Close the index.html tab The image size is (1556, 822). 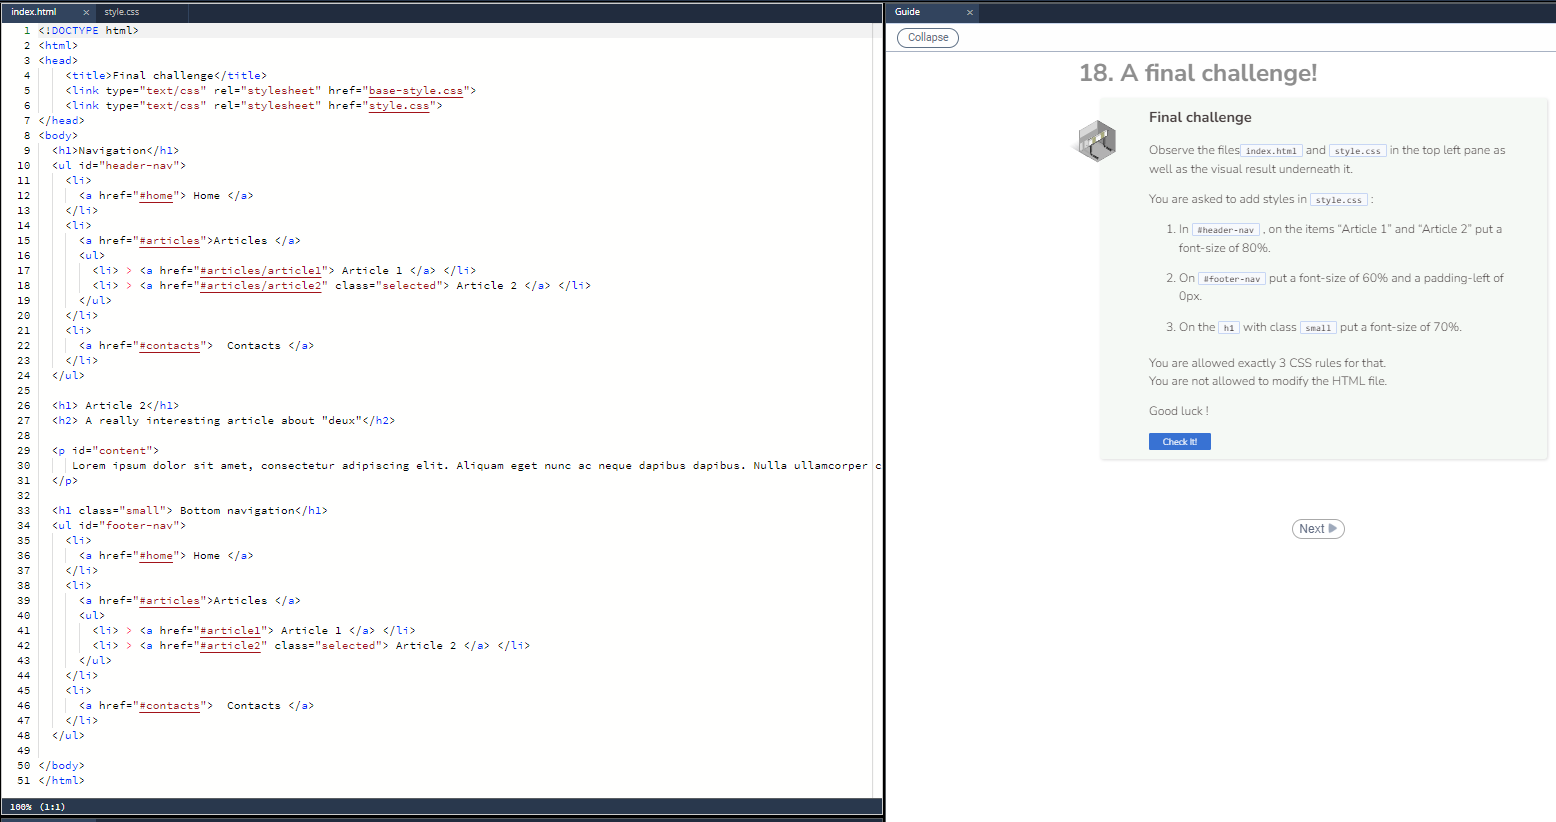pos(85,11)
